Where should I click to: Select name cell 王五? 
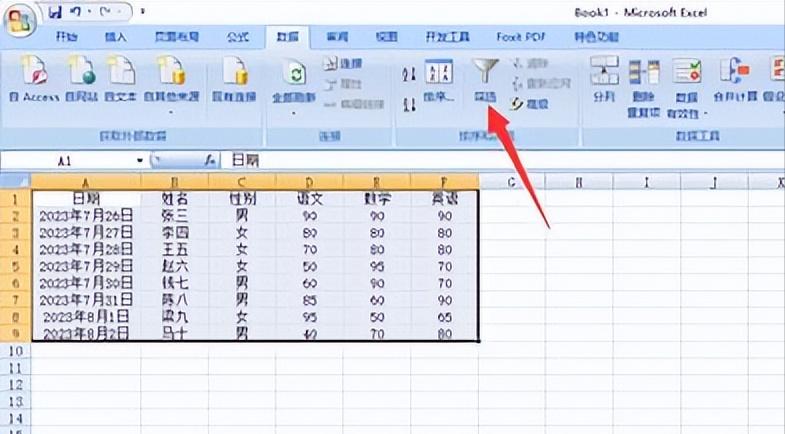coord(175,249)
